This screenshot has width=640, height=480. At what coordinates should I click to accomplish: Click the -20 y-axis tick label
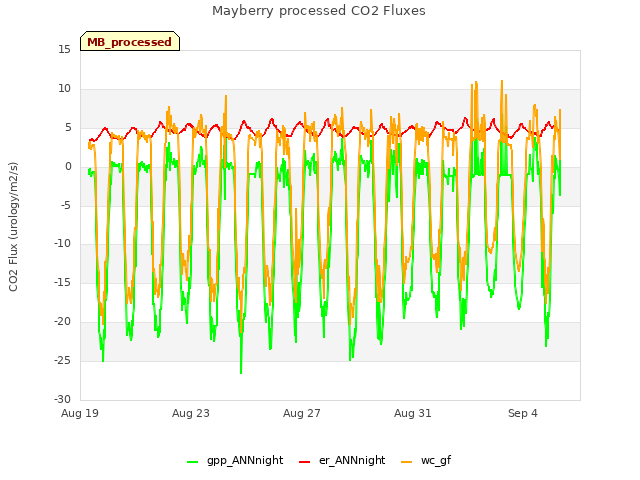(x=63, y=322)
